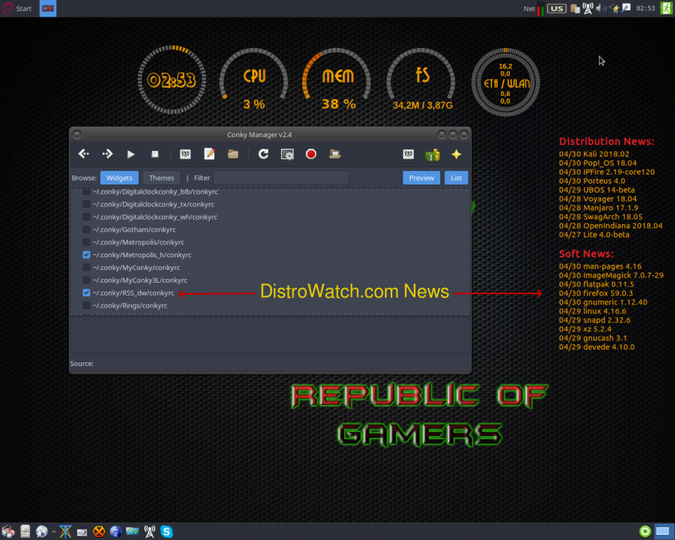Go to previous widget arrow

(84, 154)
